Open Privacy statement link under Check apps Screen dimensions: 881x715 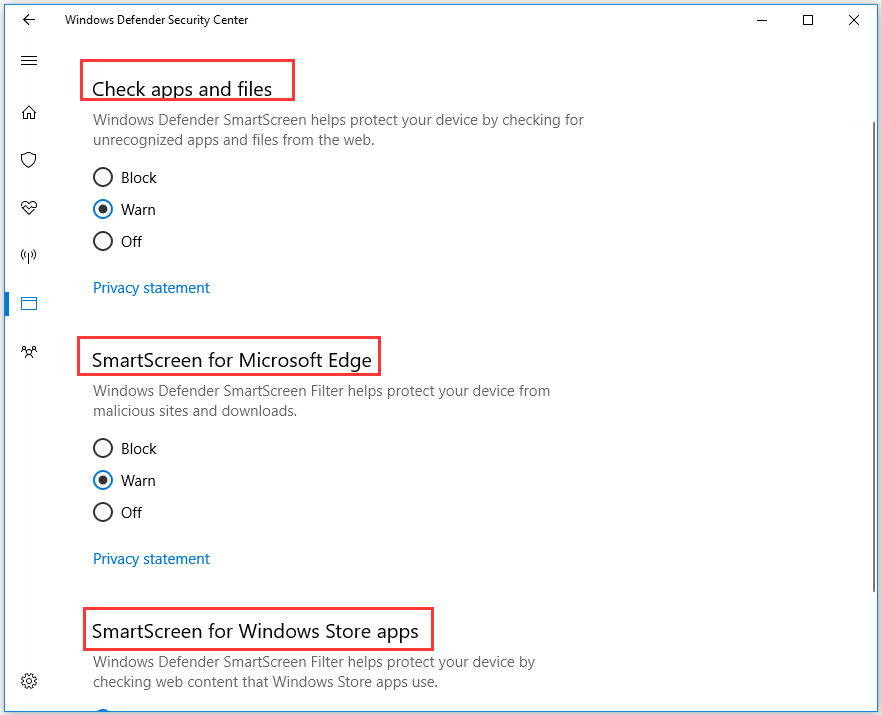151,288
